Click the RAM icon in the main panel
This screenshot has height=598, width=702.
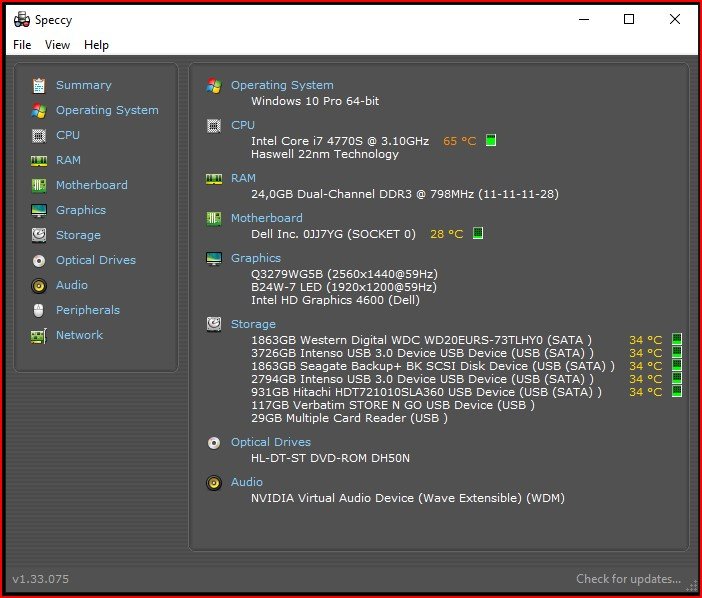214,179
